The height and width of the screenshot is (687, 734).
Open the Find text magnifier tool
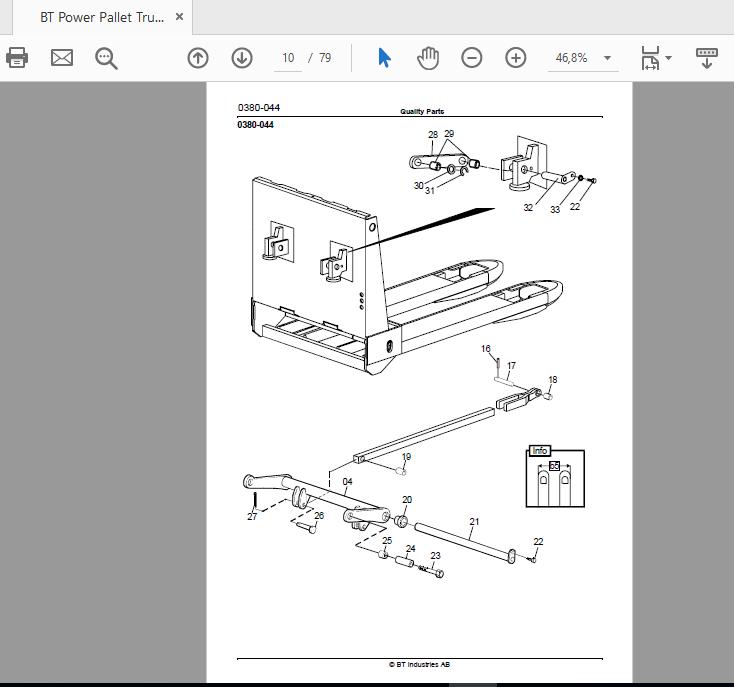click(106, 58)
